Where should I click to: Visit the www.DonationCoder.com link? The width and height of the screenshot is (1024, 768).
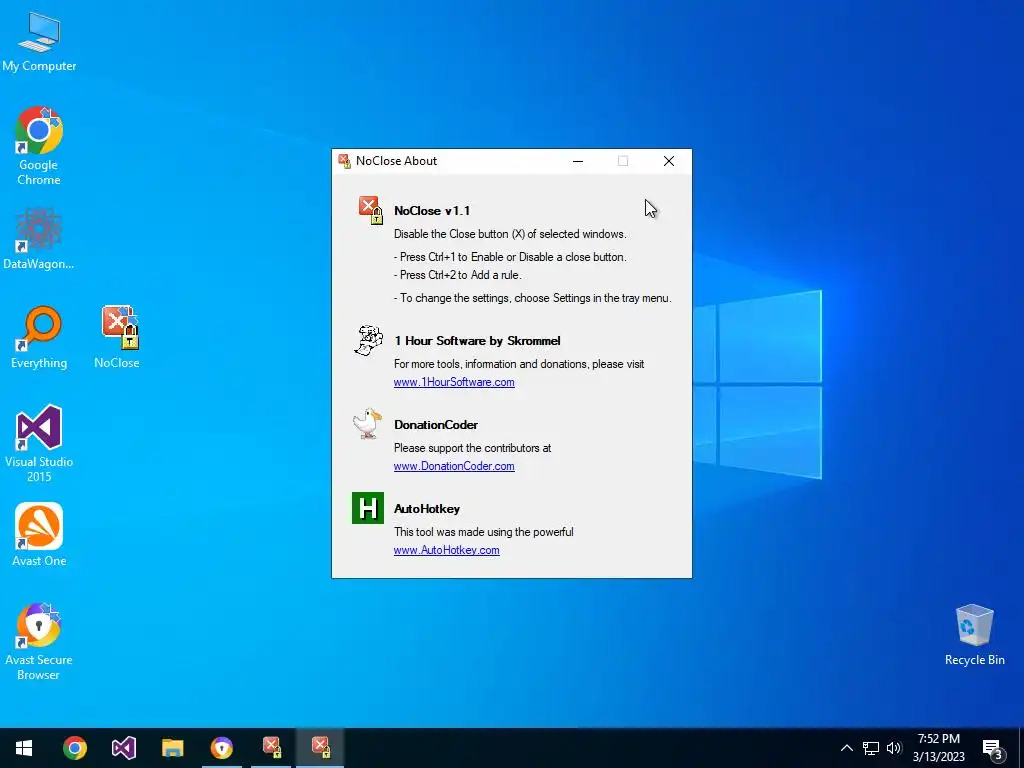454,466
